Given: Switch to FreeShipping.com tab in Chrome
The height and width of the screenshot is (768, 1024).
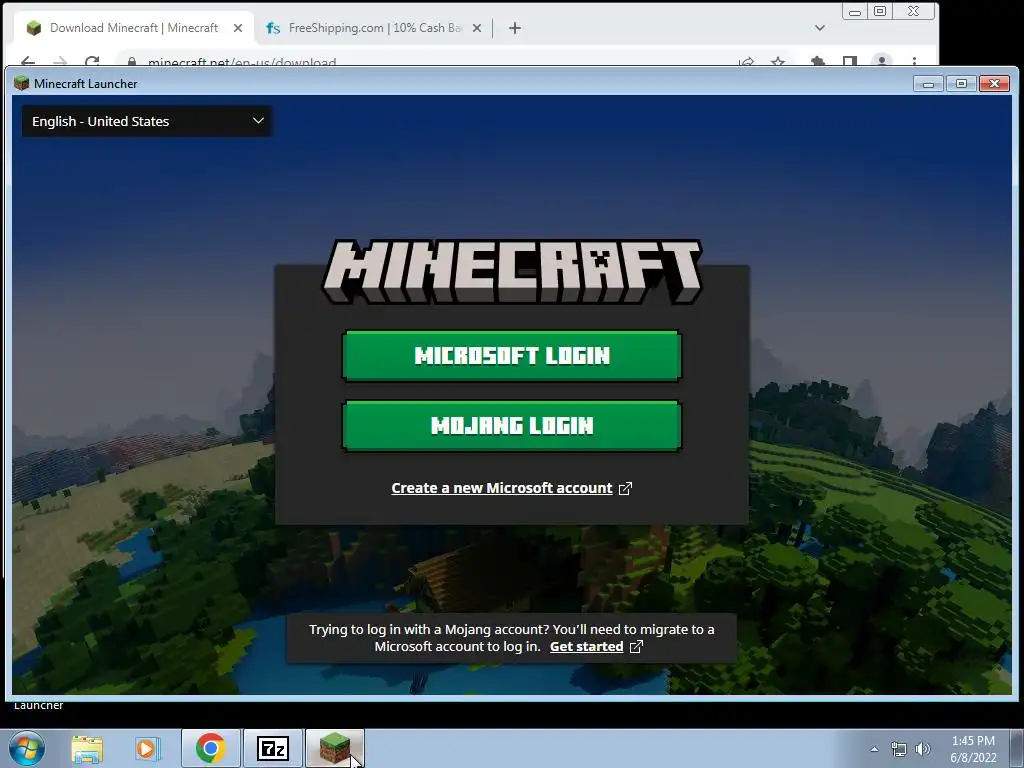Looking at the screenshot, I should [374, 28].
